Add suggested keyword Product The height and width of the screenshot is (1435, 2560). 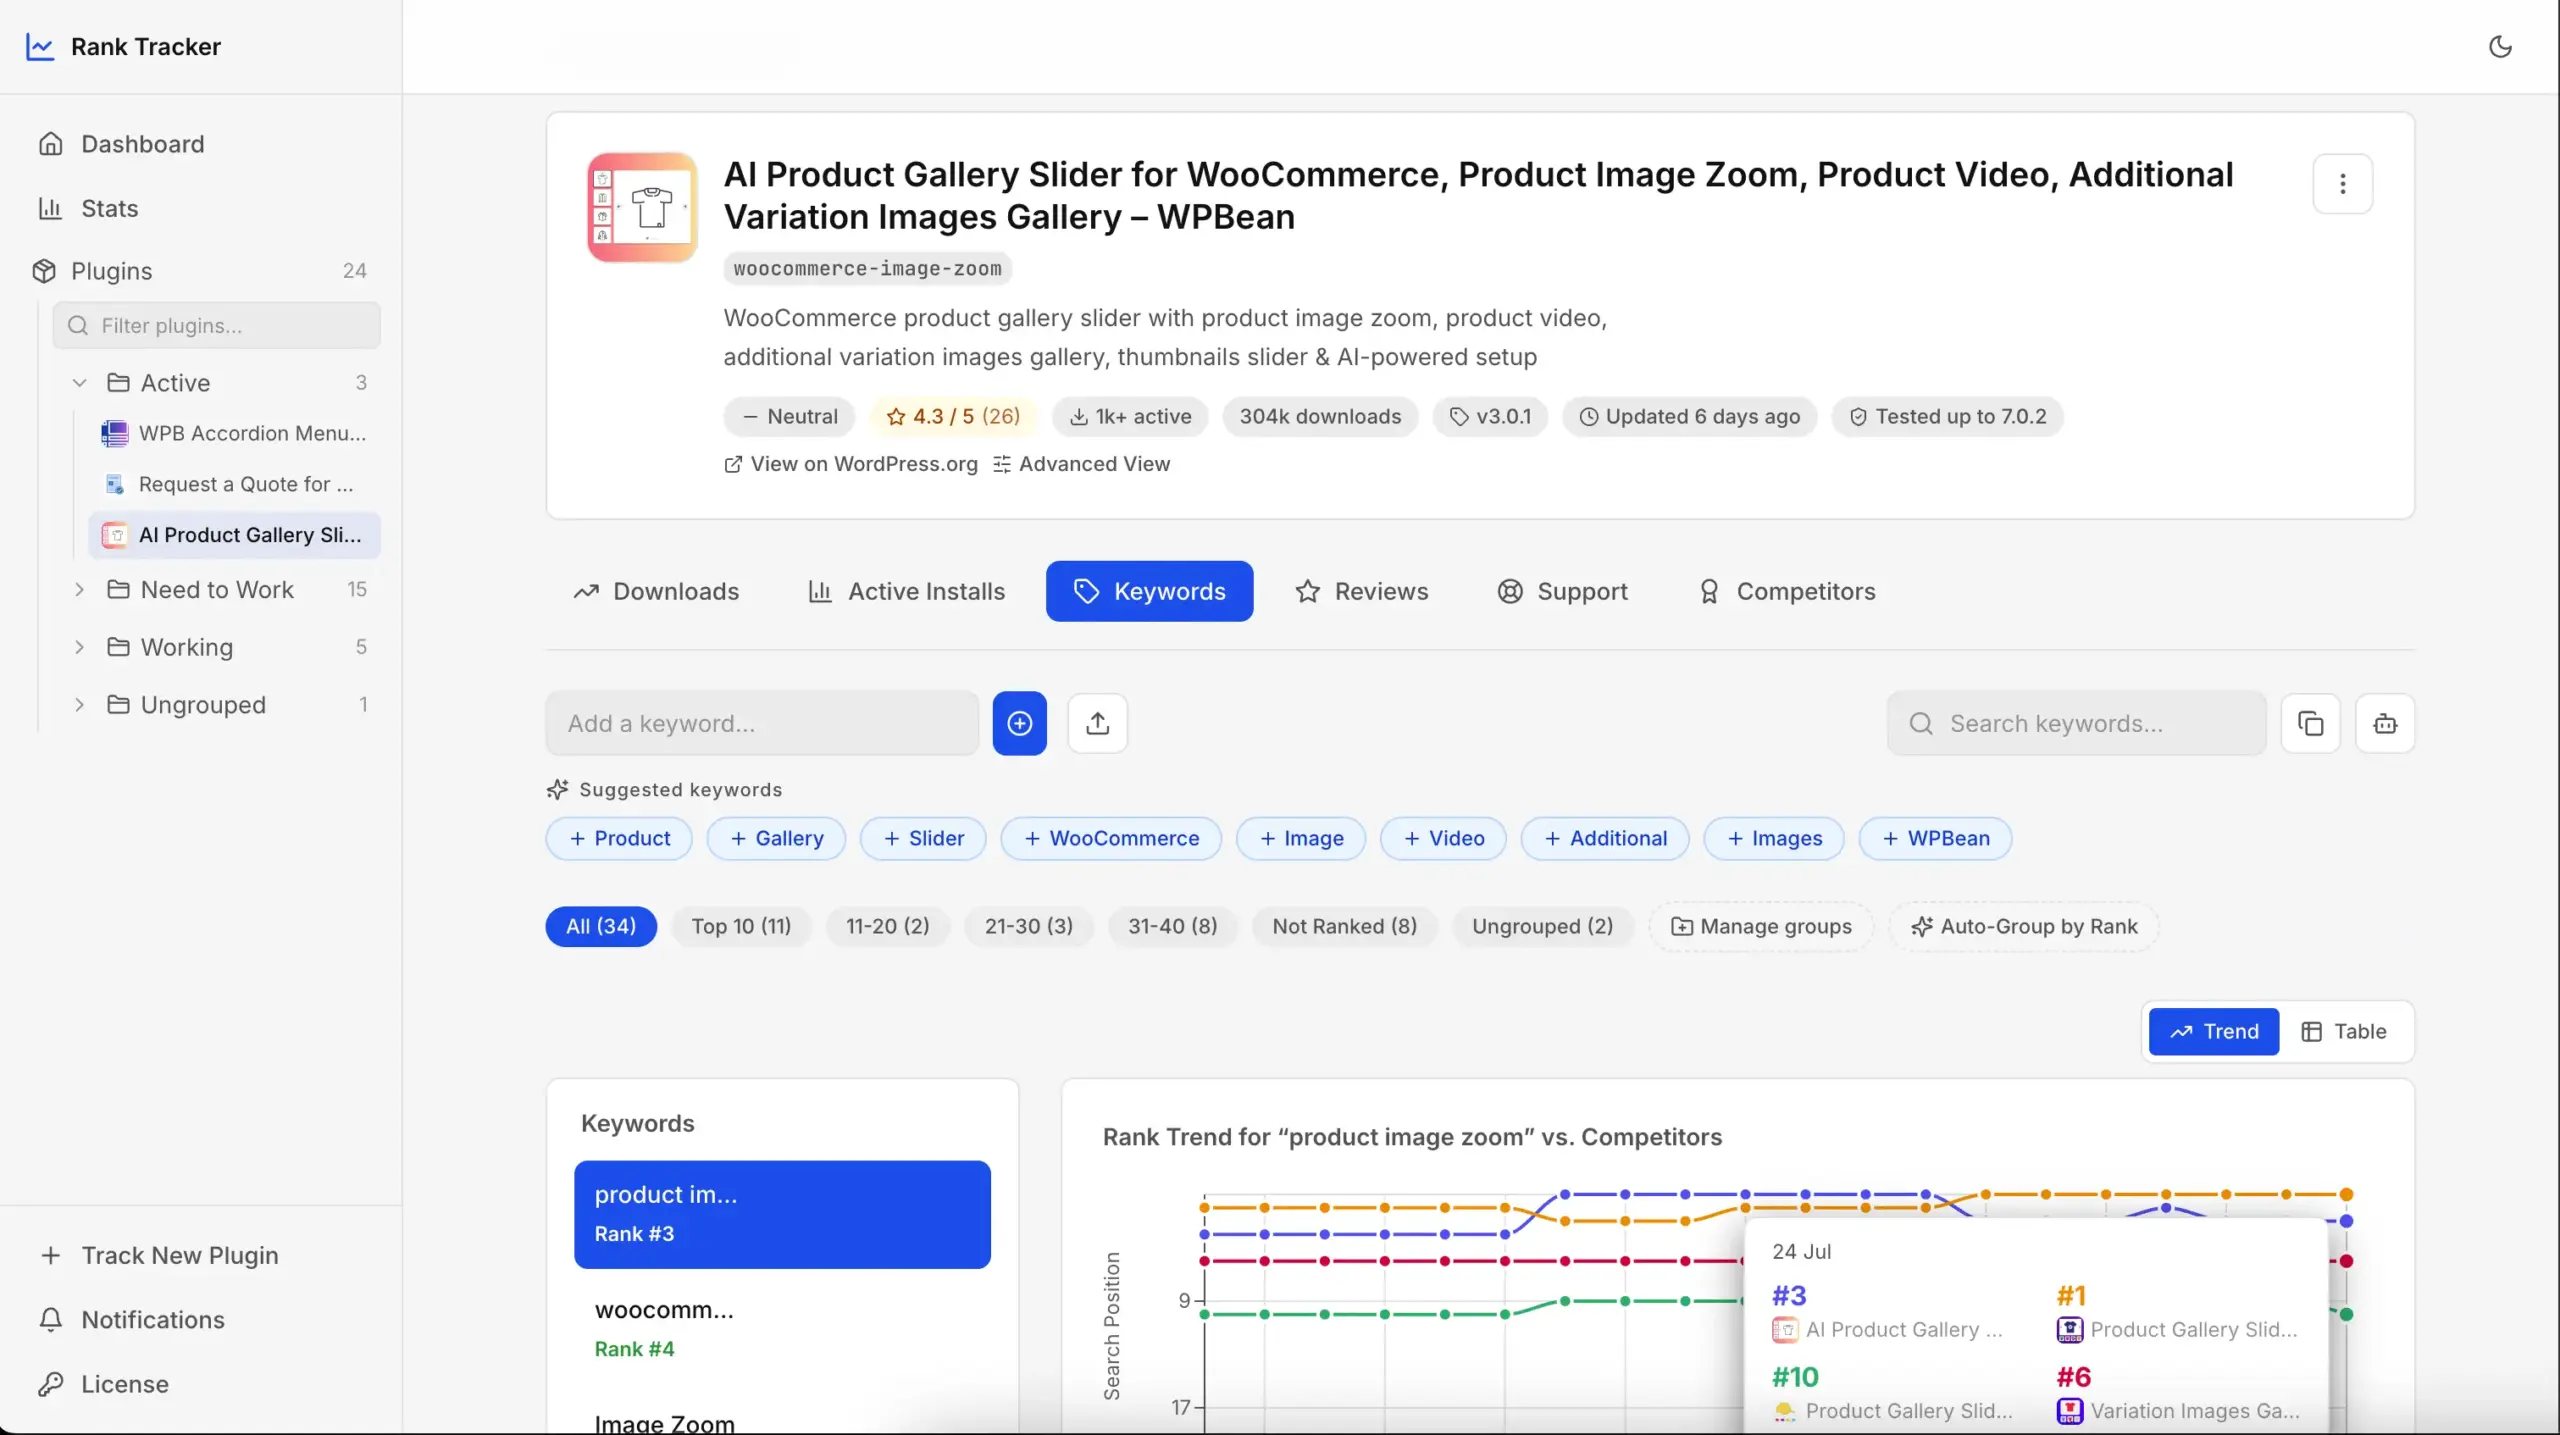(x=619, y=838)
